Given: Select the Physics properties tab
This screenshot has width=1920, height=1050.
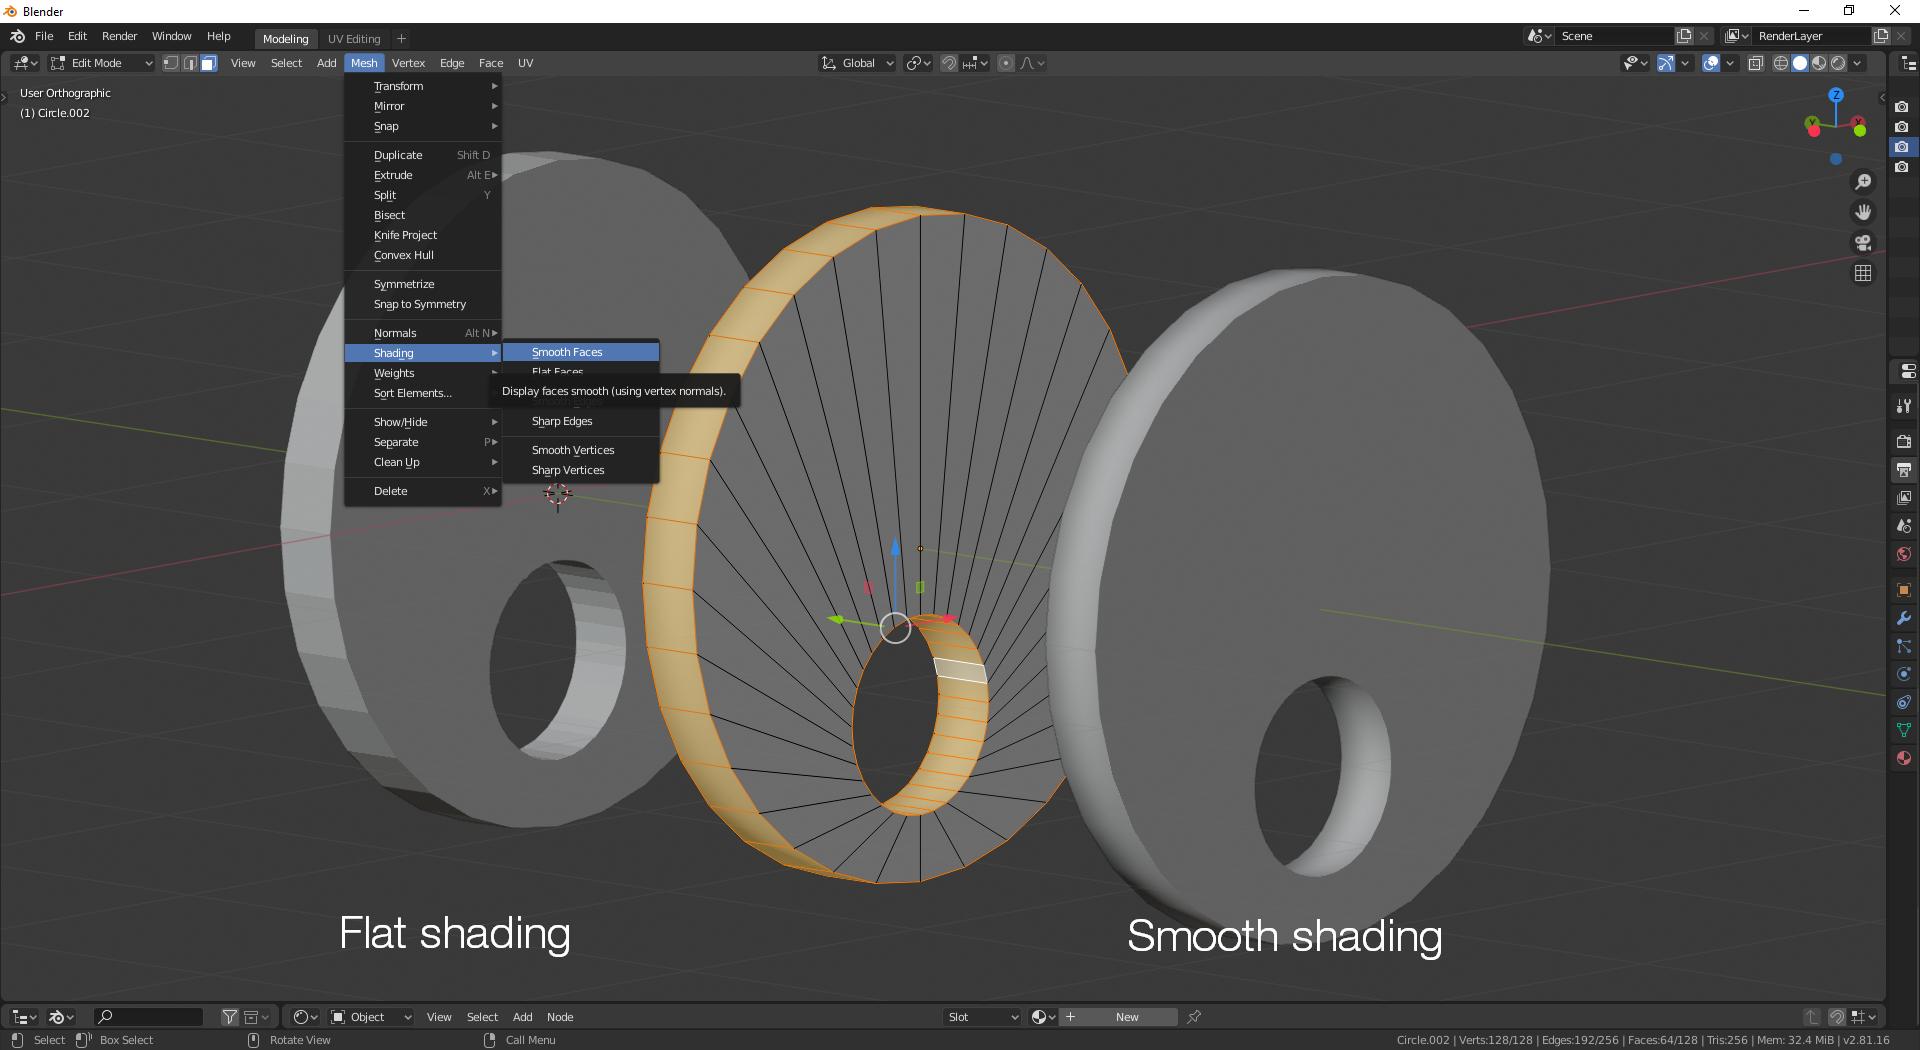Looking at the screenshot, I should [x=1905, y=673].
